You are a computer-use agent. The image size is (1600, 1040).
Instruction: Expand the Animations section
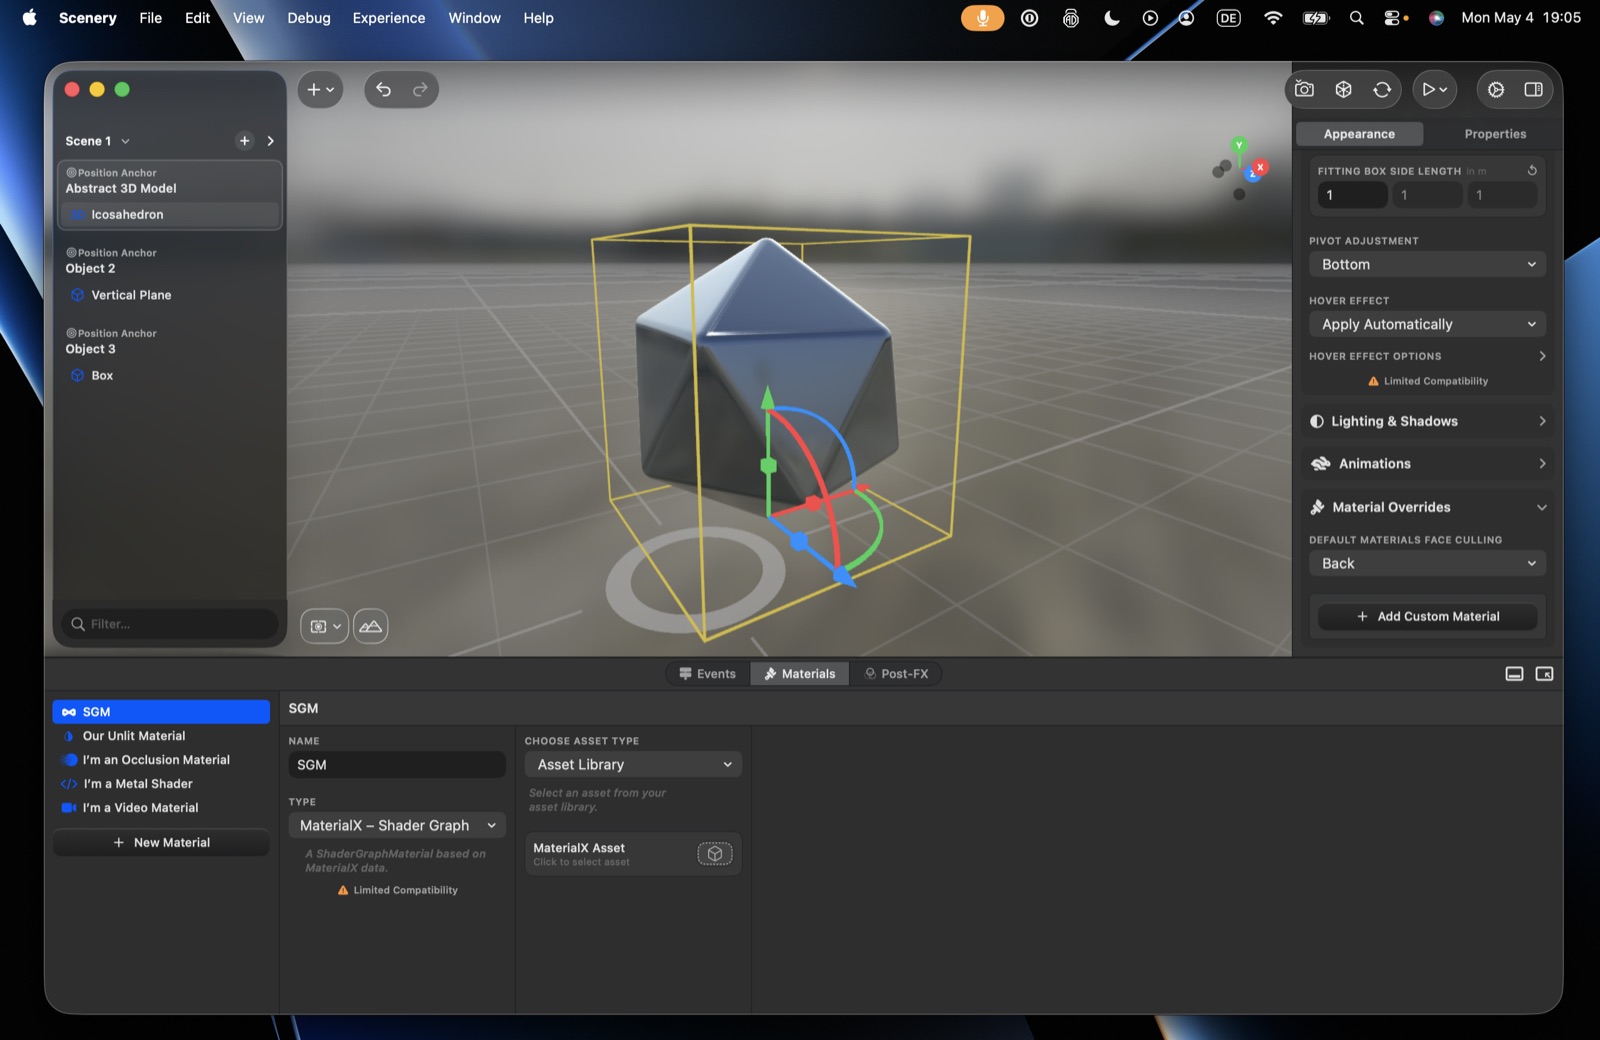click(1427, 464)
